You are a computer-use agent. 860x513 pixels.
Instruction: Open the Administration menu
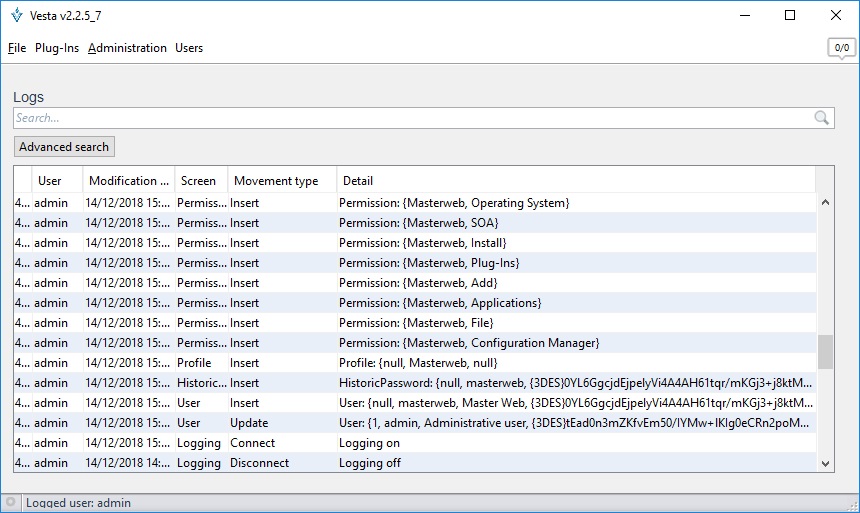point(127,48)
